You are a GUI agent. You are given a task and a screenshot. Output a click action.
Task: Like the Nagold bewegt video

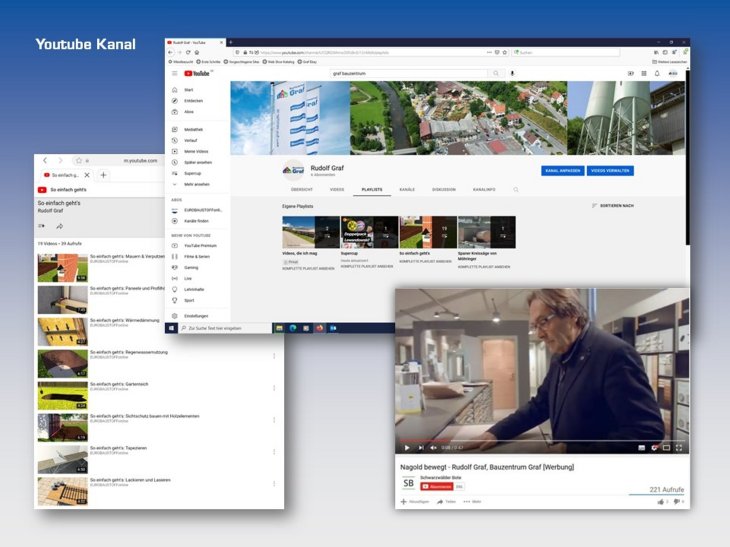(662, 501)
